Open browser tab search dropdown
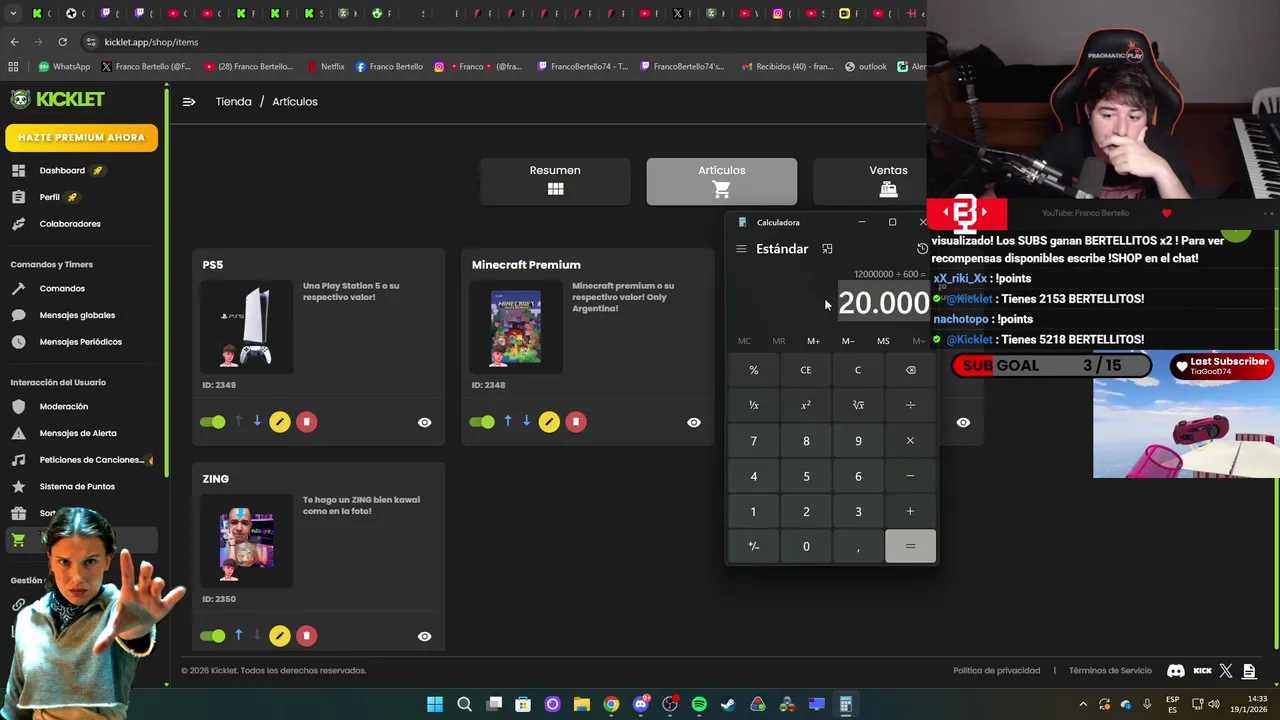The width and height of the screenshot is (1280, 720). (x=13, y=13)
